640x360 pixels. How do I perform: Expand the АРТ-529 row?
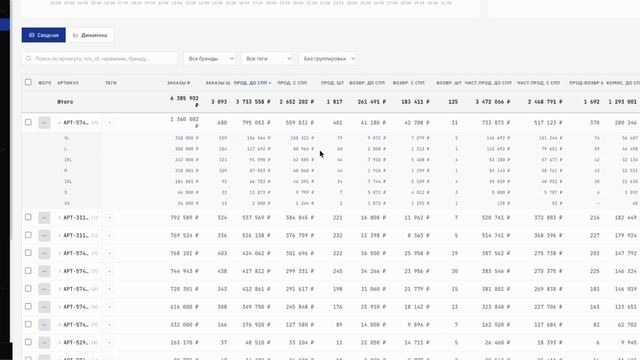tap(60, 343)
